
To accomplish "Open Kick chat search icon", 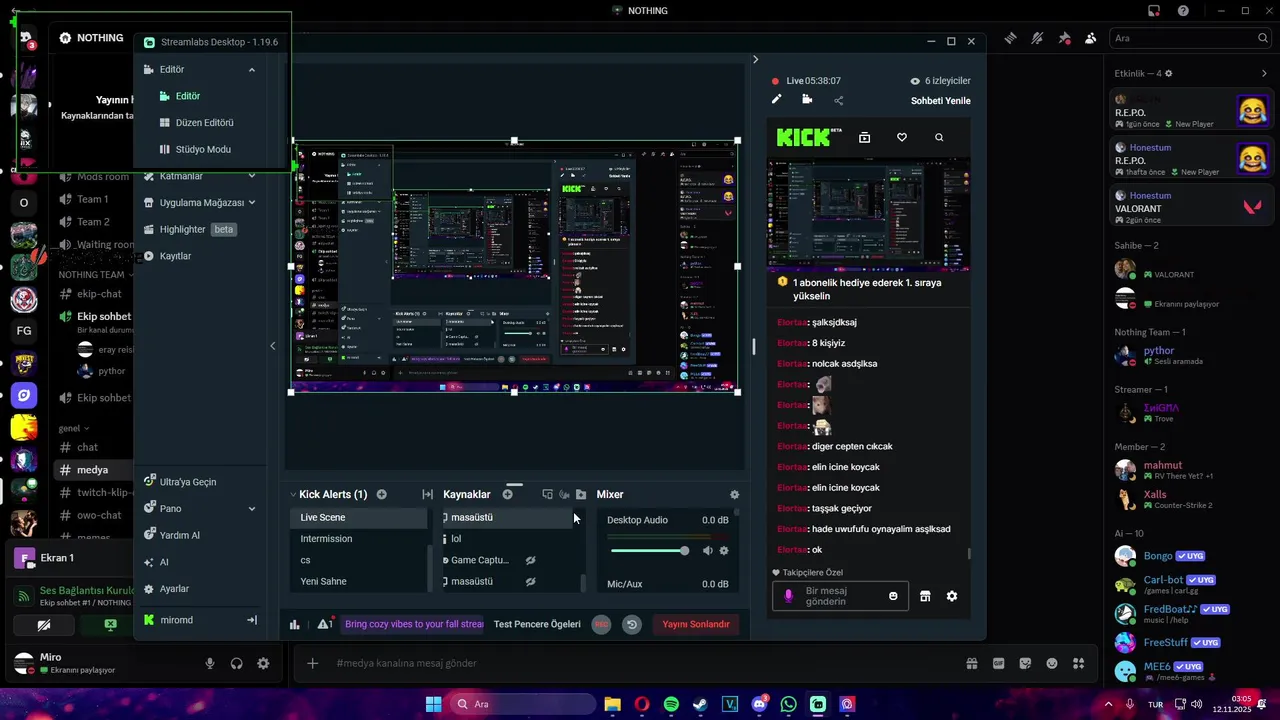I will 939,138.
